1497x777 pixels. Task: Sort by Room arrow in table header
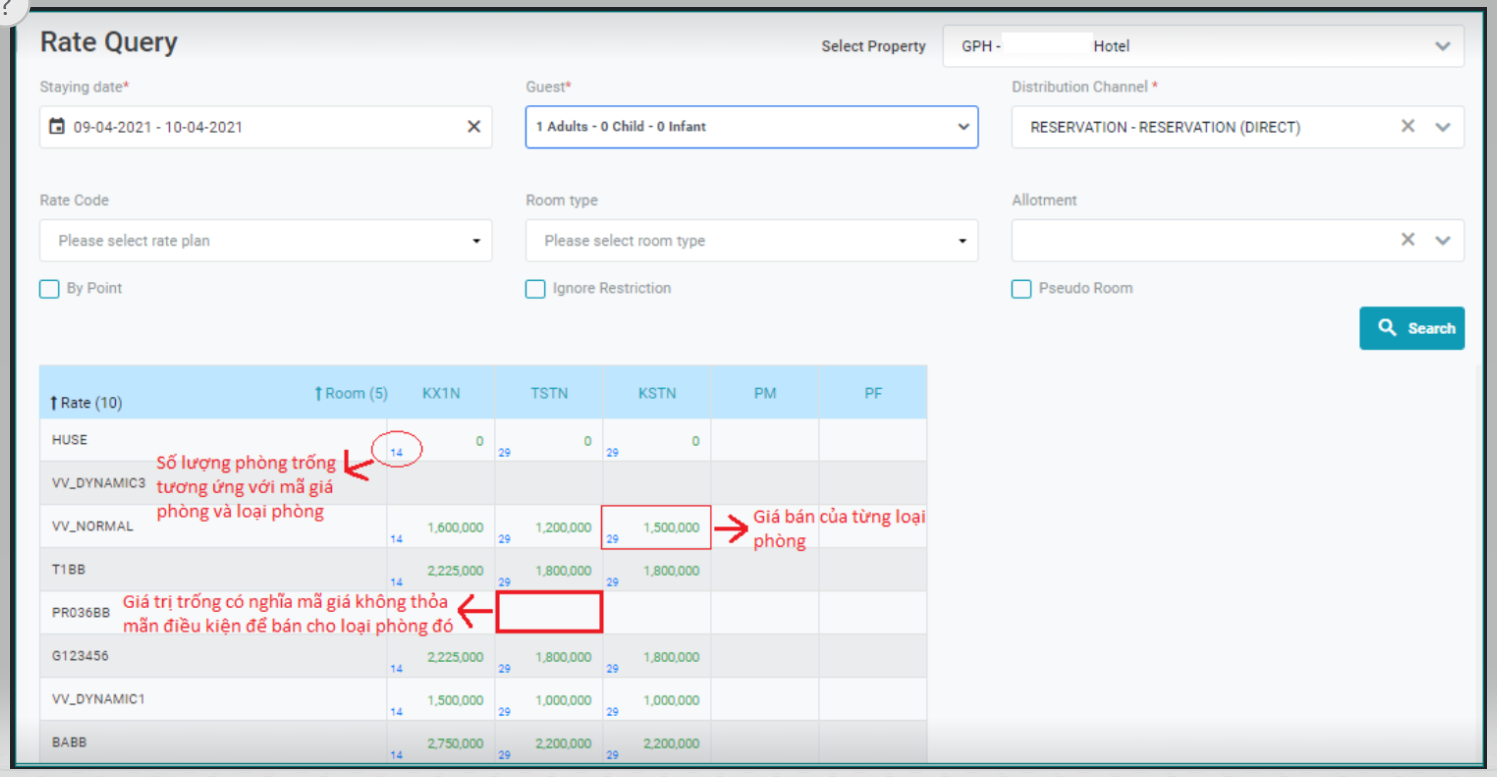(319, 394)
